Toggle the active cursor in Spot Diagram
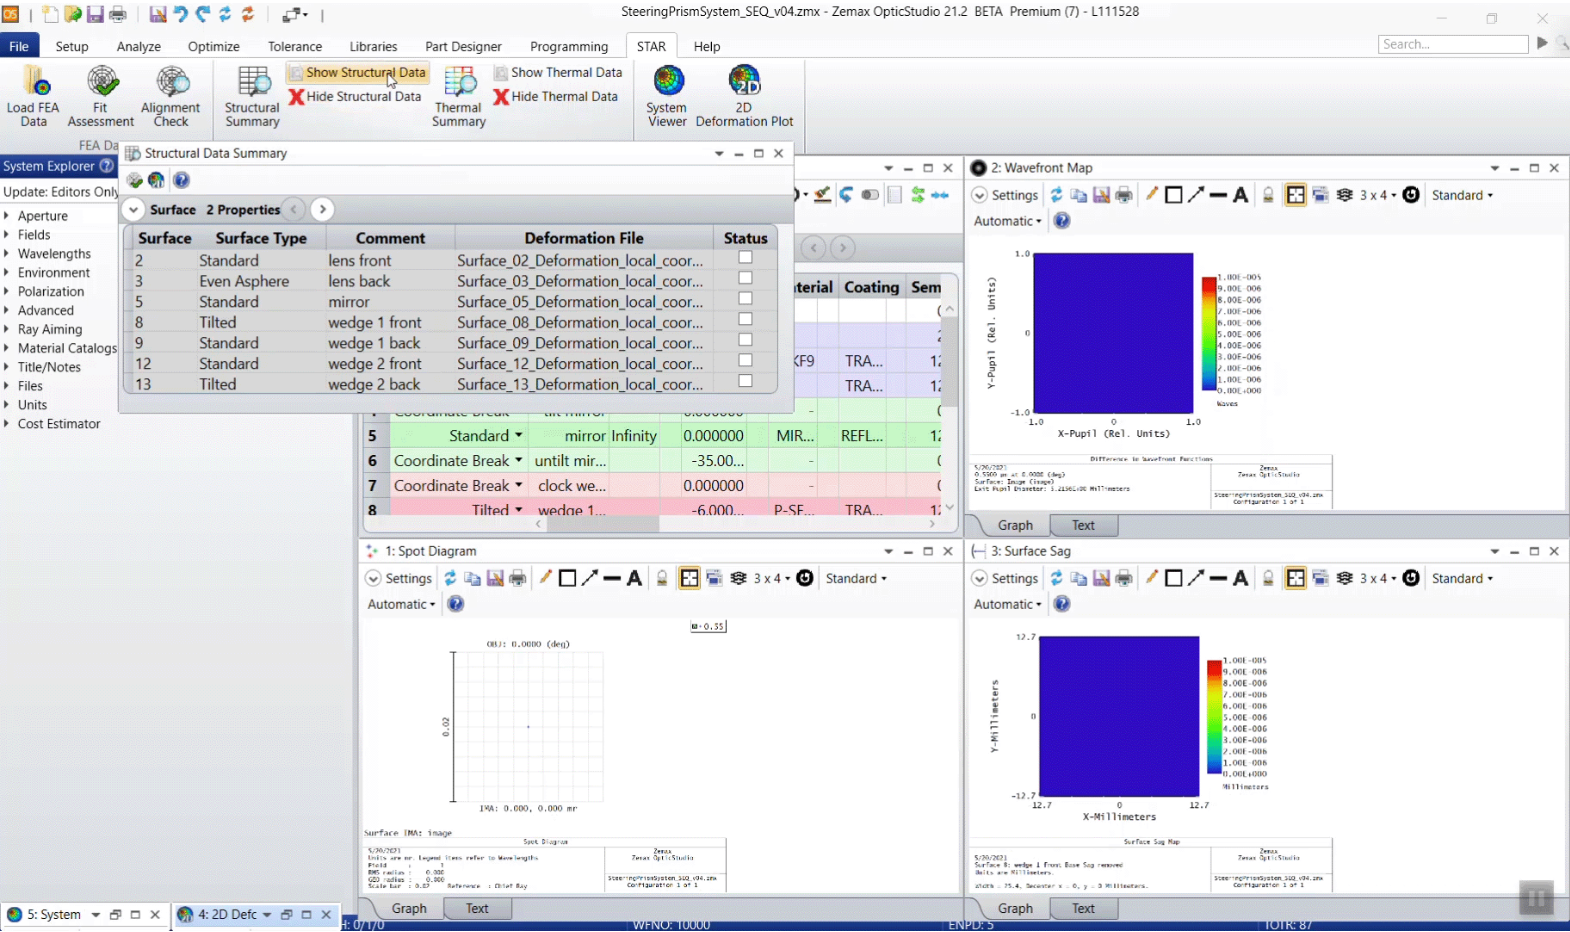Screen dimensions: 1570x932 (x=689, y=578)
